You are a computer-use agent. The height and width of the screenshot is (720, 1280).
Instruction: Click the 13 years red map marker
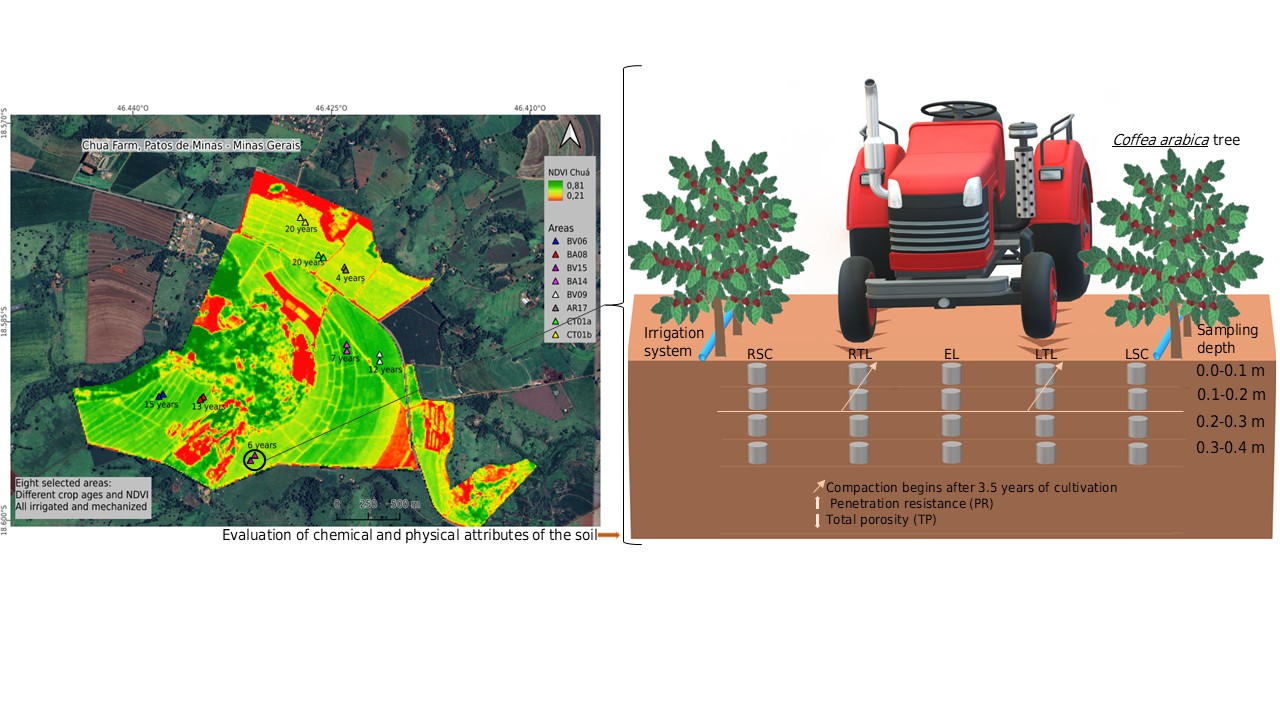pos(202,398)
